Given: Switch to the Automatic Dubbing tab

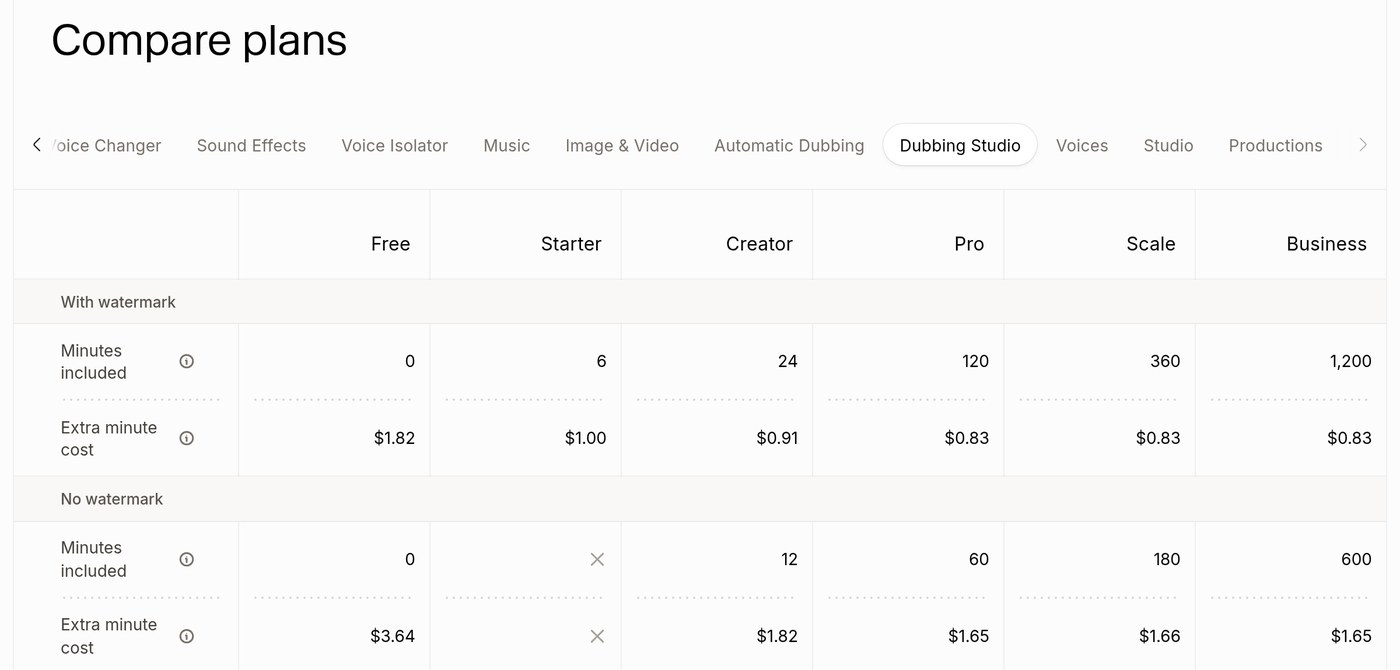Looking at the screenshot, I should click(789, 146).
